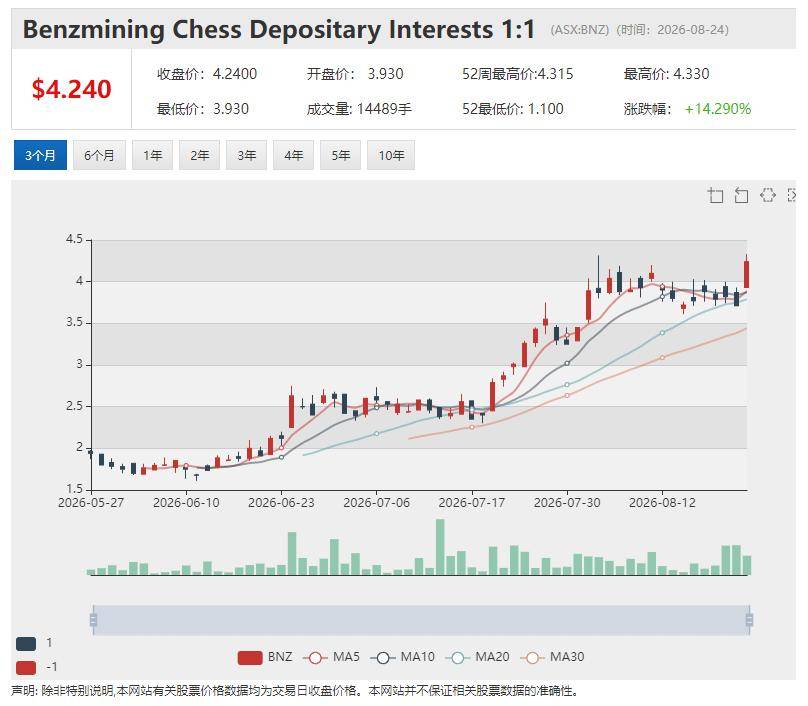Click the left handle of zoom slider
This screenshot has height=706, width=808.
coord(93,619)
